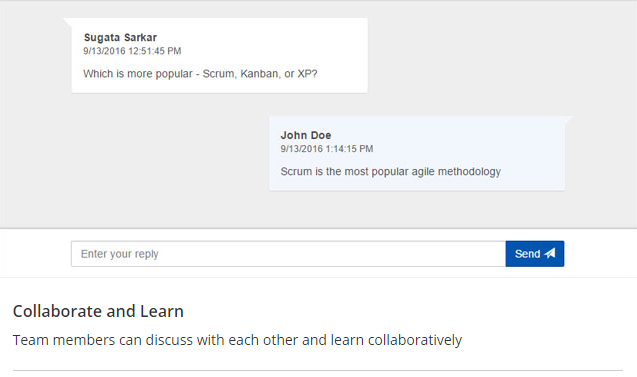Screen dimensions: 637x377
Task: Click the 9/13/2016 12:51:45 PM timestamp
Action: coord(132,51)
